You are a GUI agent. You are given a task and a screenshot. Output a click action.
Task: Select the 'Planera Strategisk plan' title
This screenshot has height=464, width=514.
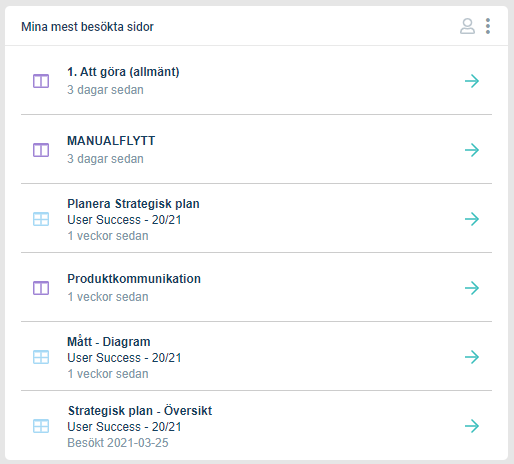click(133, 204)
